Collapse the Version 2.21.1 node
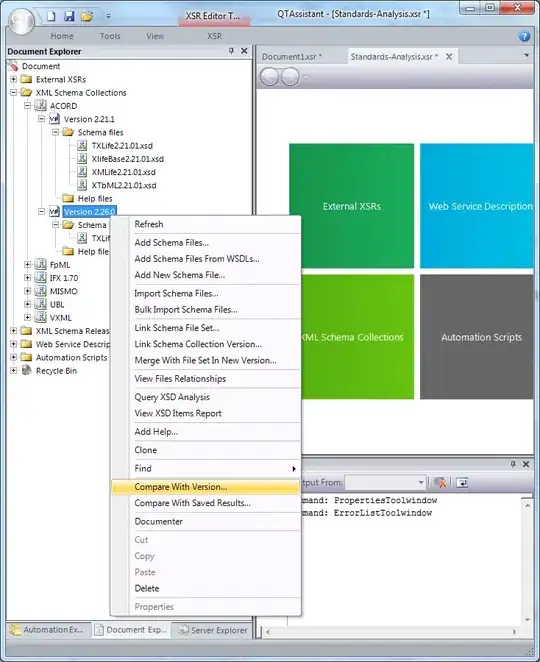Image resolution: width=540 pixels, height=662 pixels. point(41,119)
